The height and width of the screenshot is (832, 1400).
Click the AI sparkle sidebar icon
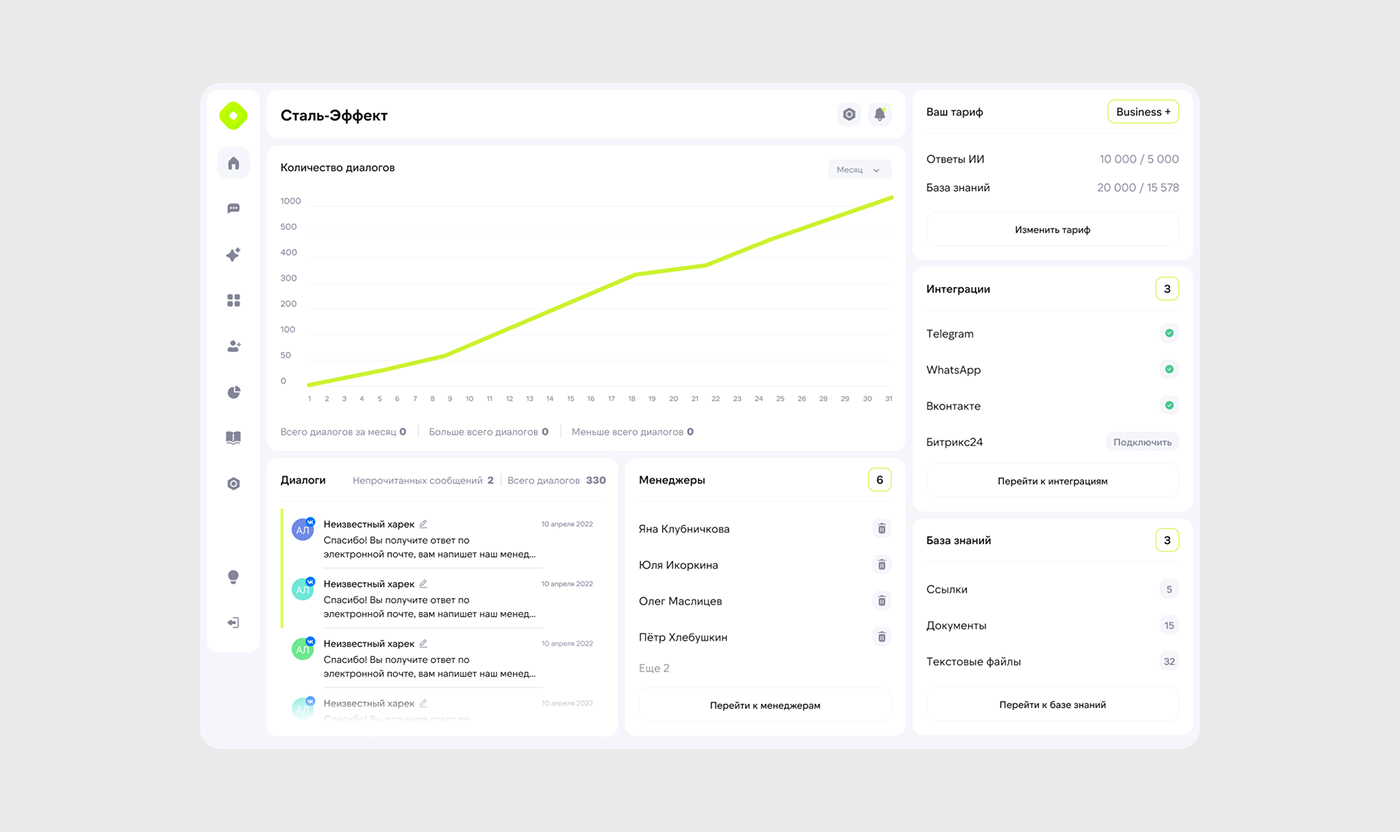pos(233,255)
